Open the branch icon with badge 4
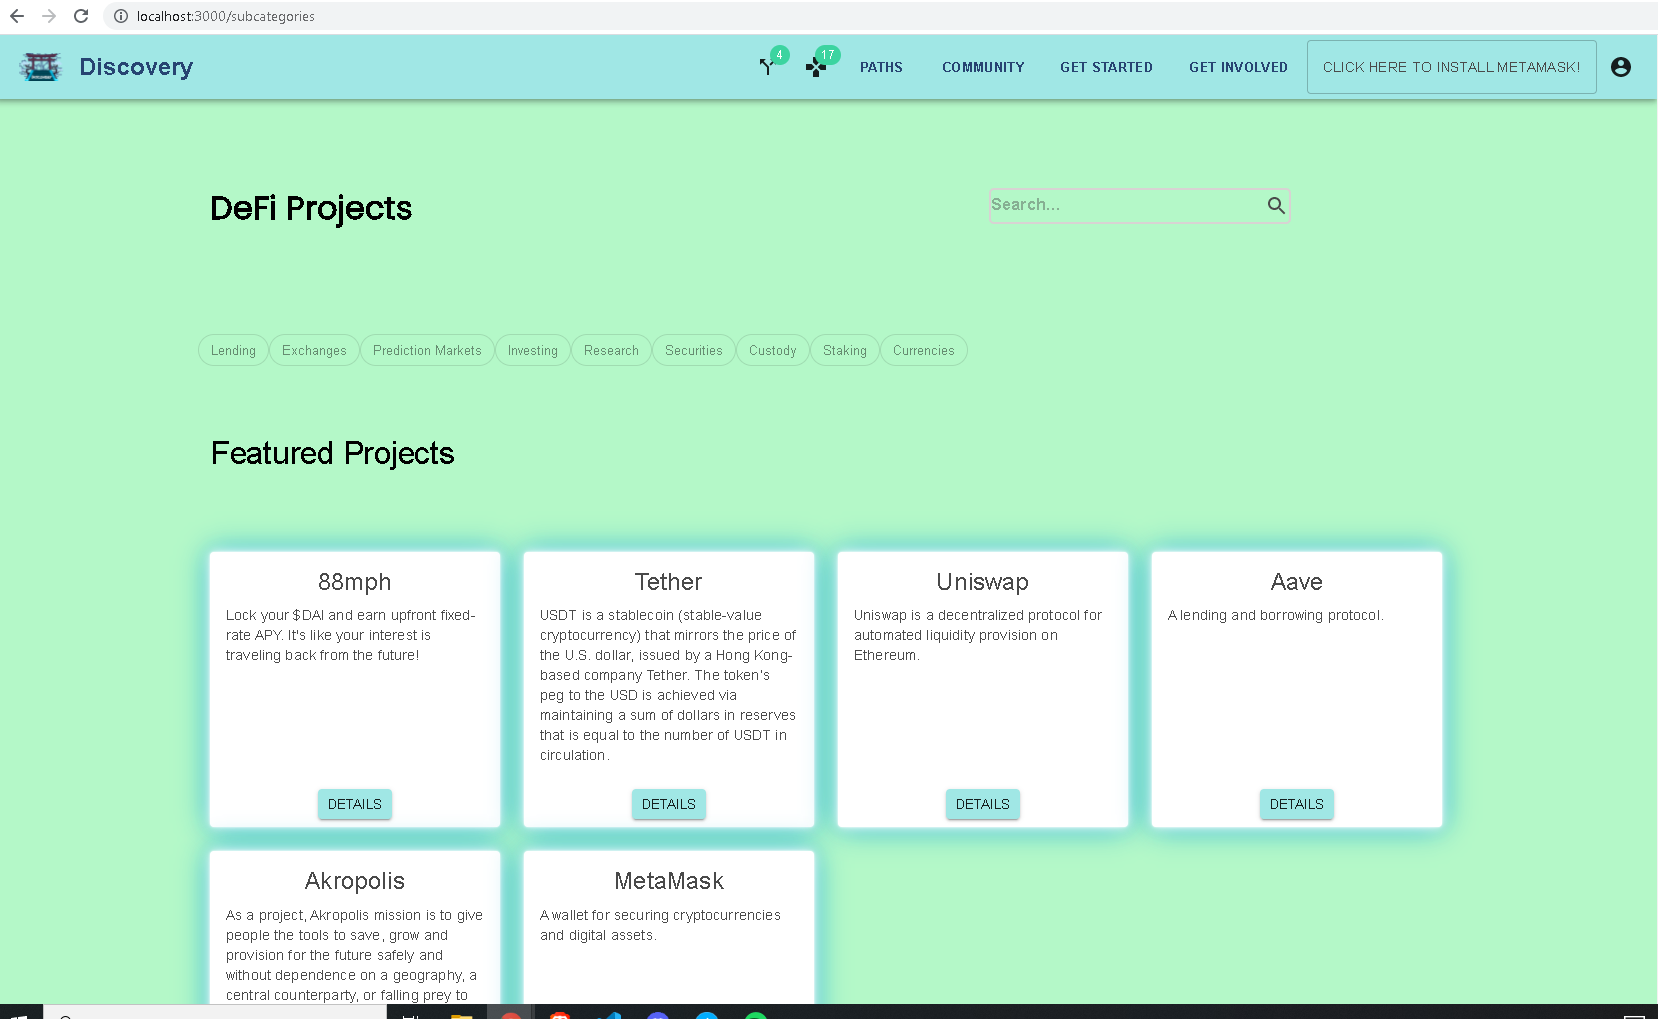 pyautogui.click(x=767, y=67)
